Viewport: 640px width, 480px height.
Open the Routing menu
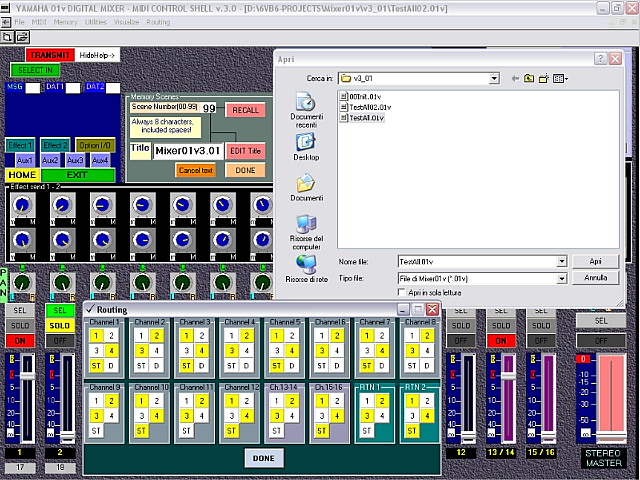coord(158,22)
